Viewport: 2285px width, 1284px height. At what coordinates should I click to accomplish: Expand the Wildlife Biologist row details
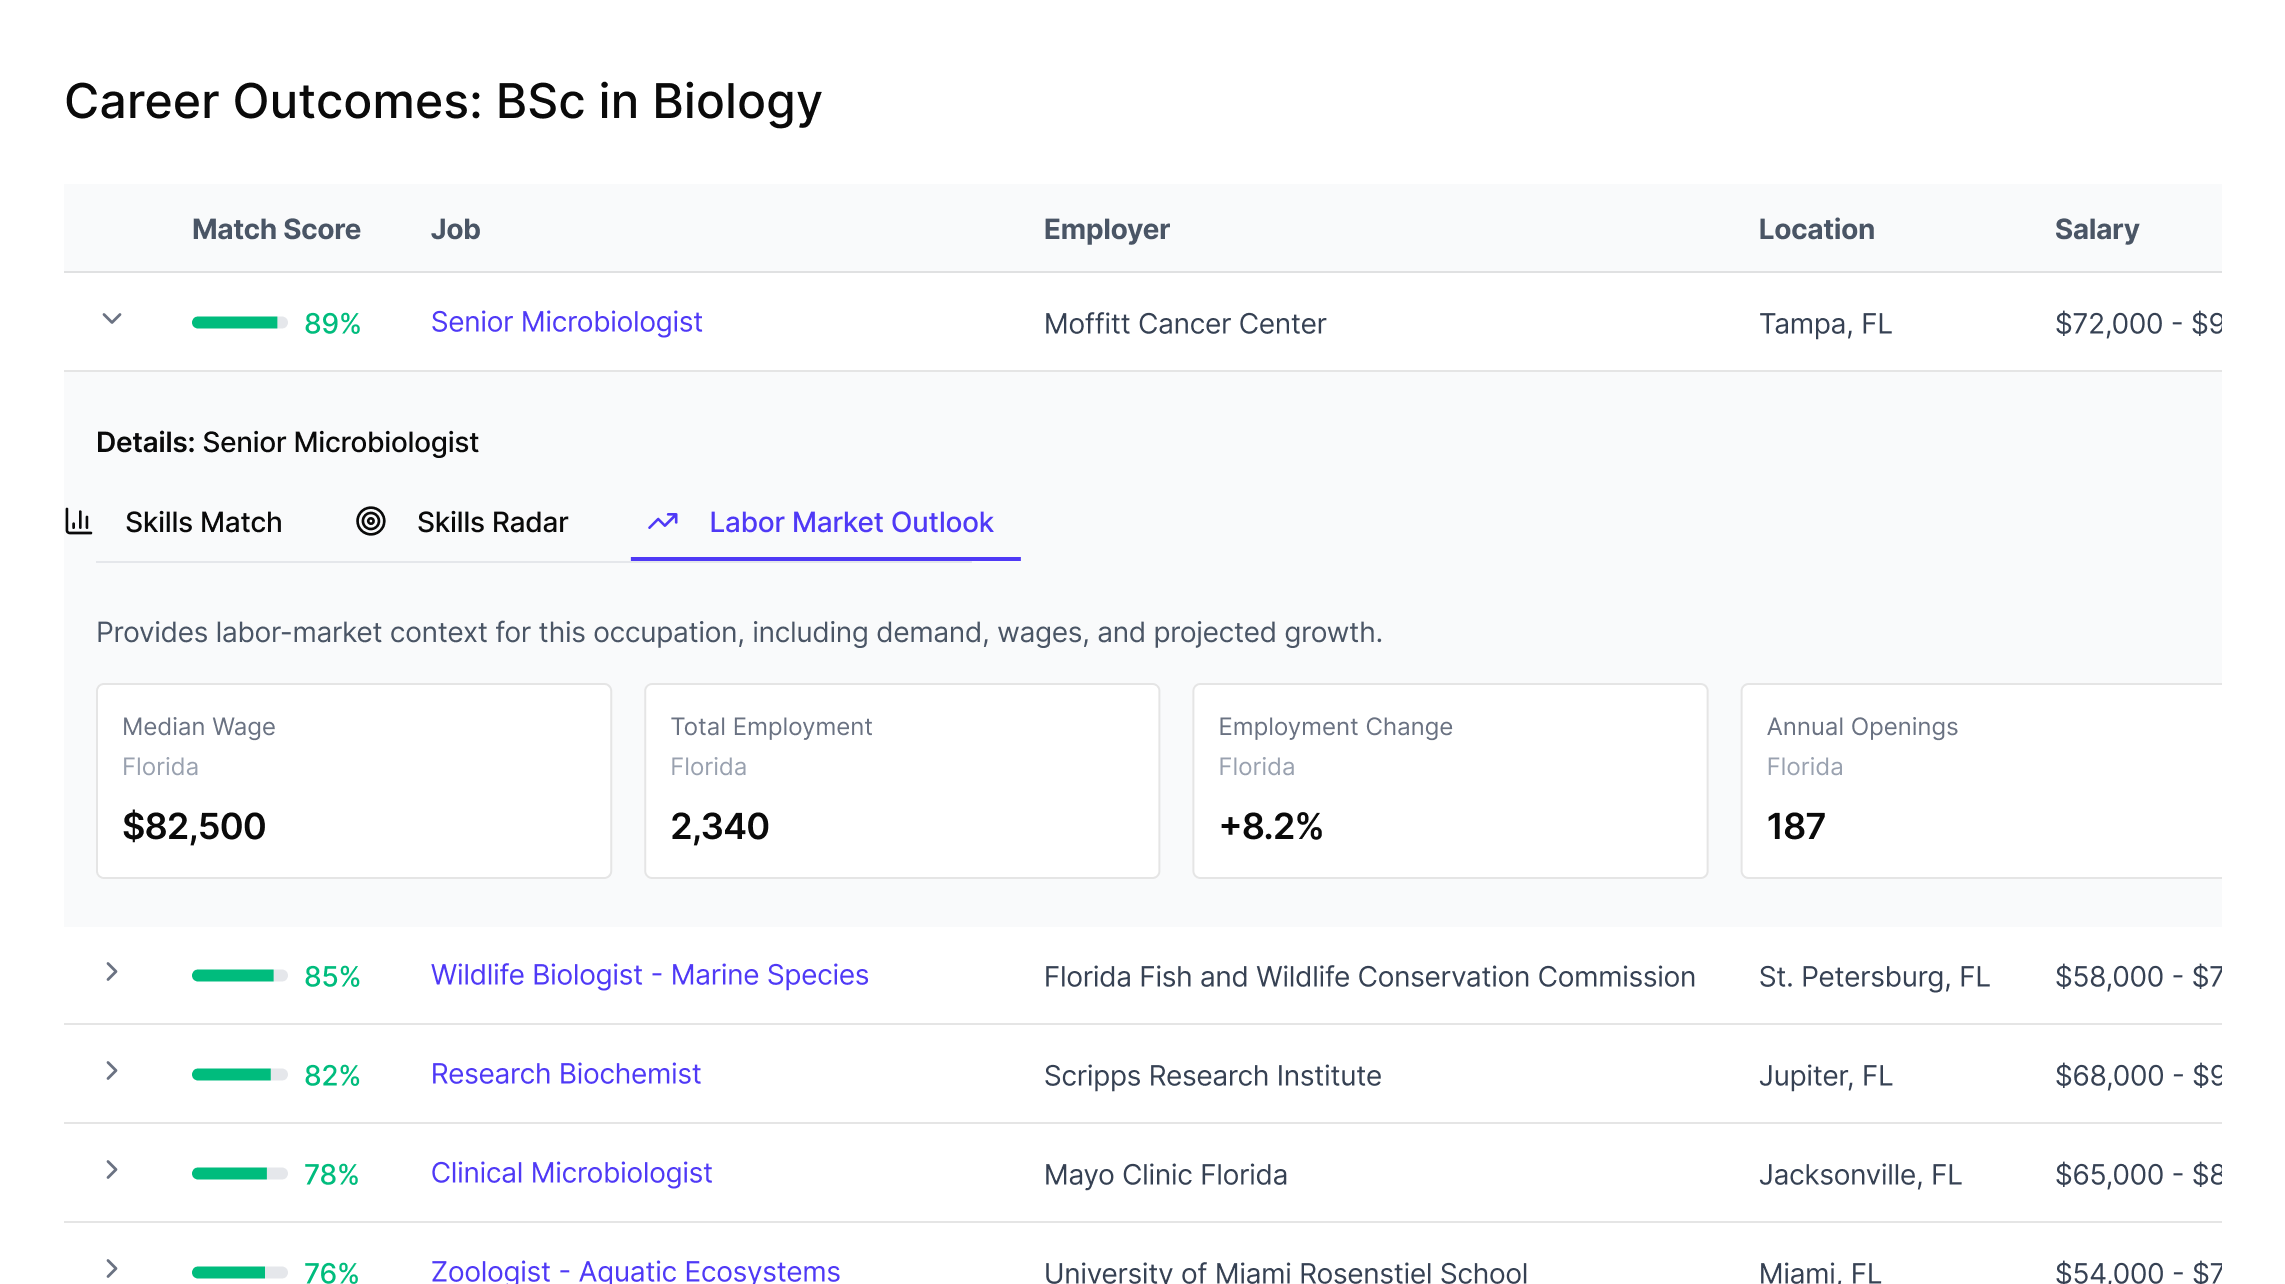pyautogui.click(x=112, y=973)
